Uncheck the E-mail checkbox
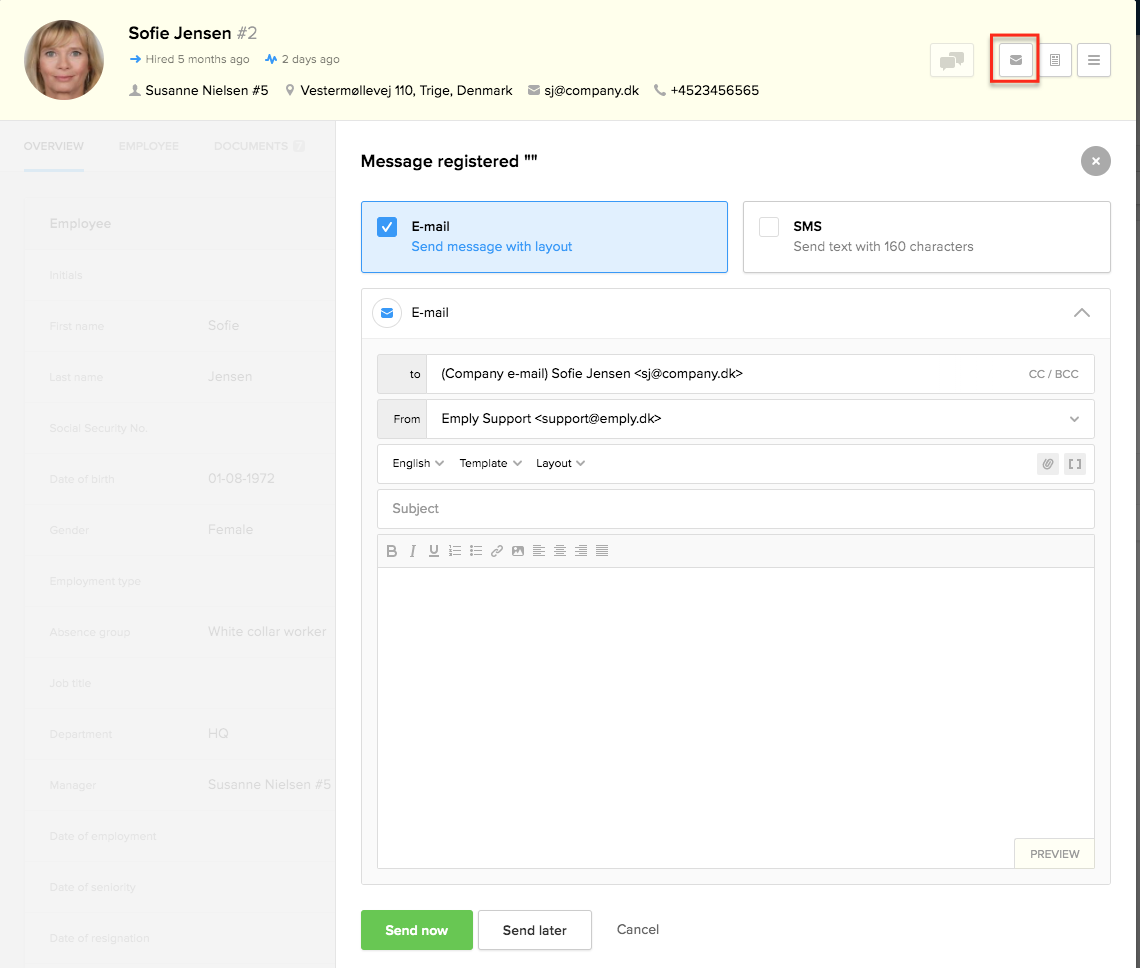1140x968 pixels. pos(387,227)
